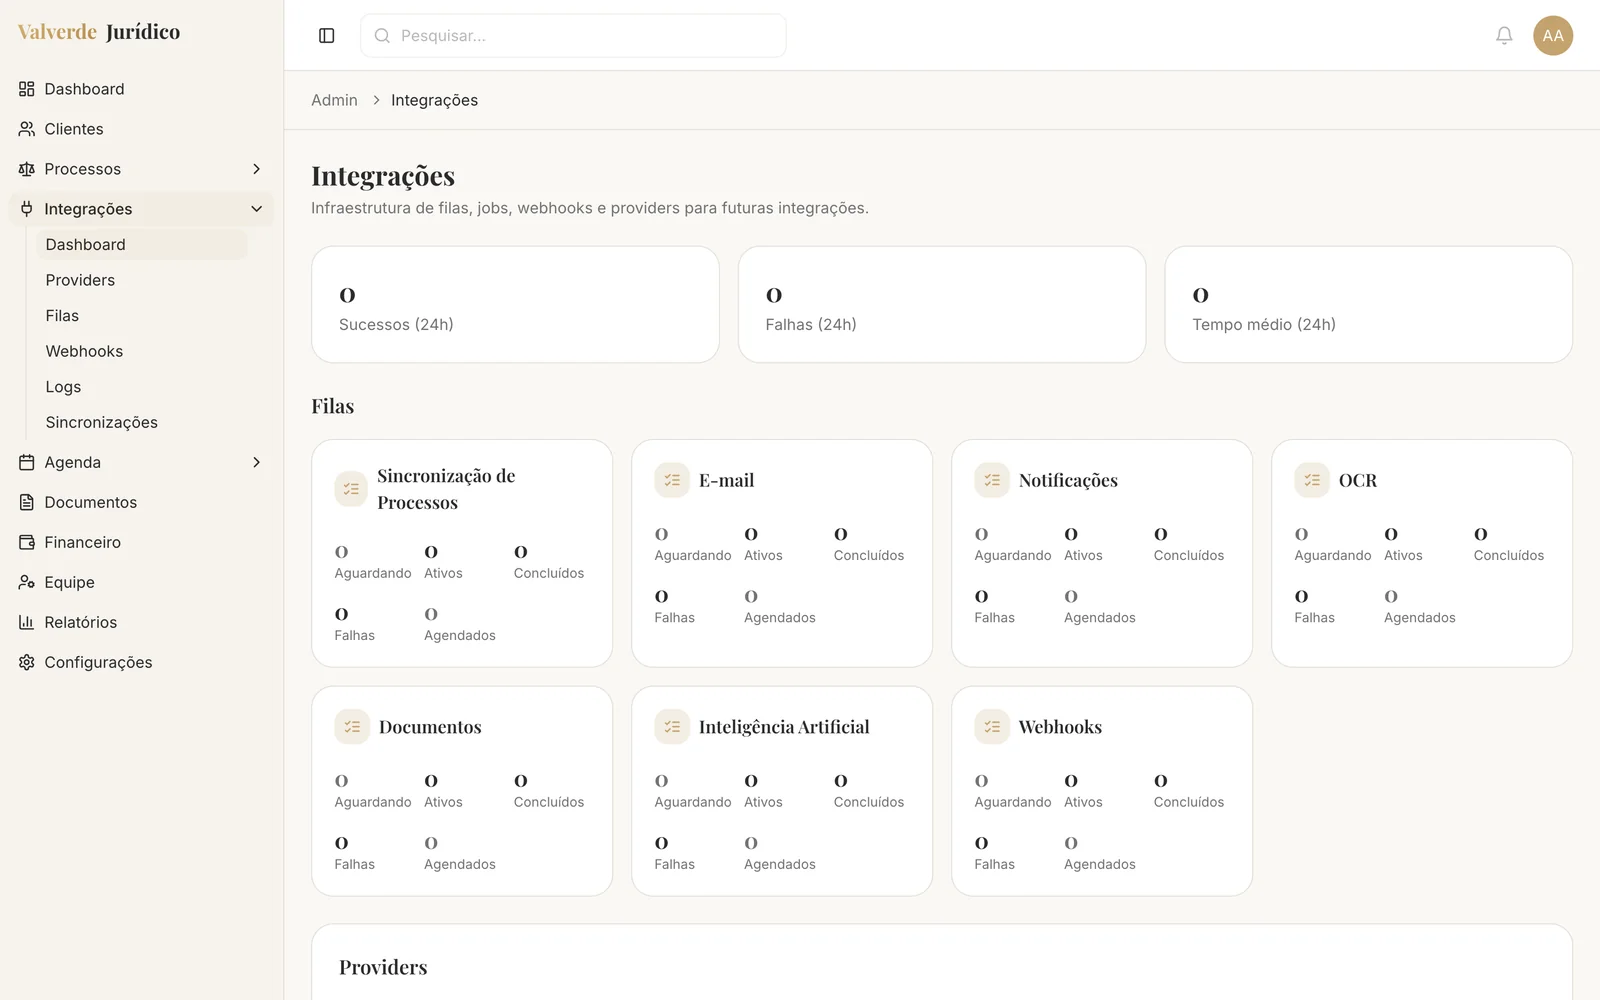Screen dimensions: 1600x1000
Task: Open Providers in the Integrações submenu
Action: [x=80, y=280]
